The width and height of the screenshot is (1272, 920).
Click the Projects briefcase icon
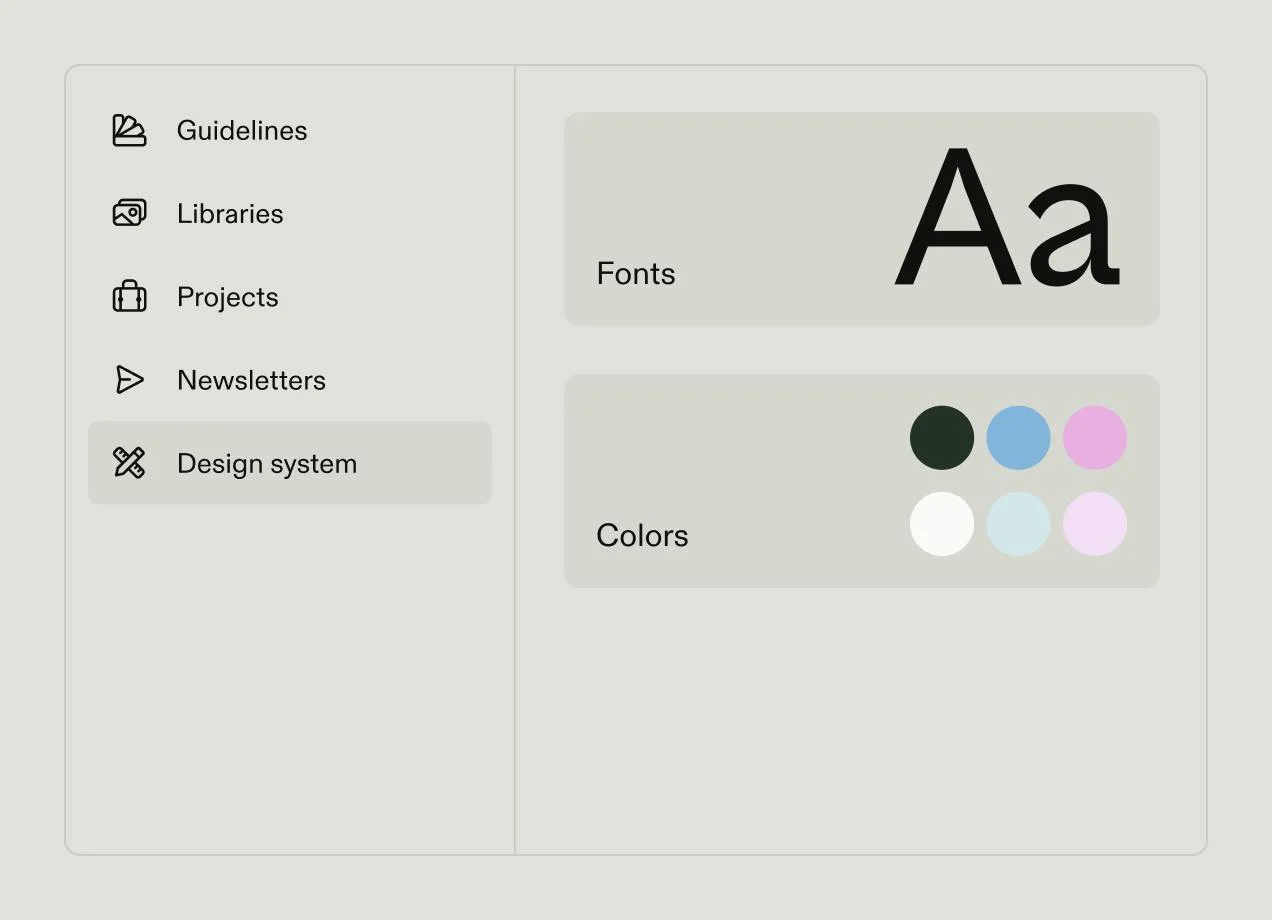click(x=129, y=297)
